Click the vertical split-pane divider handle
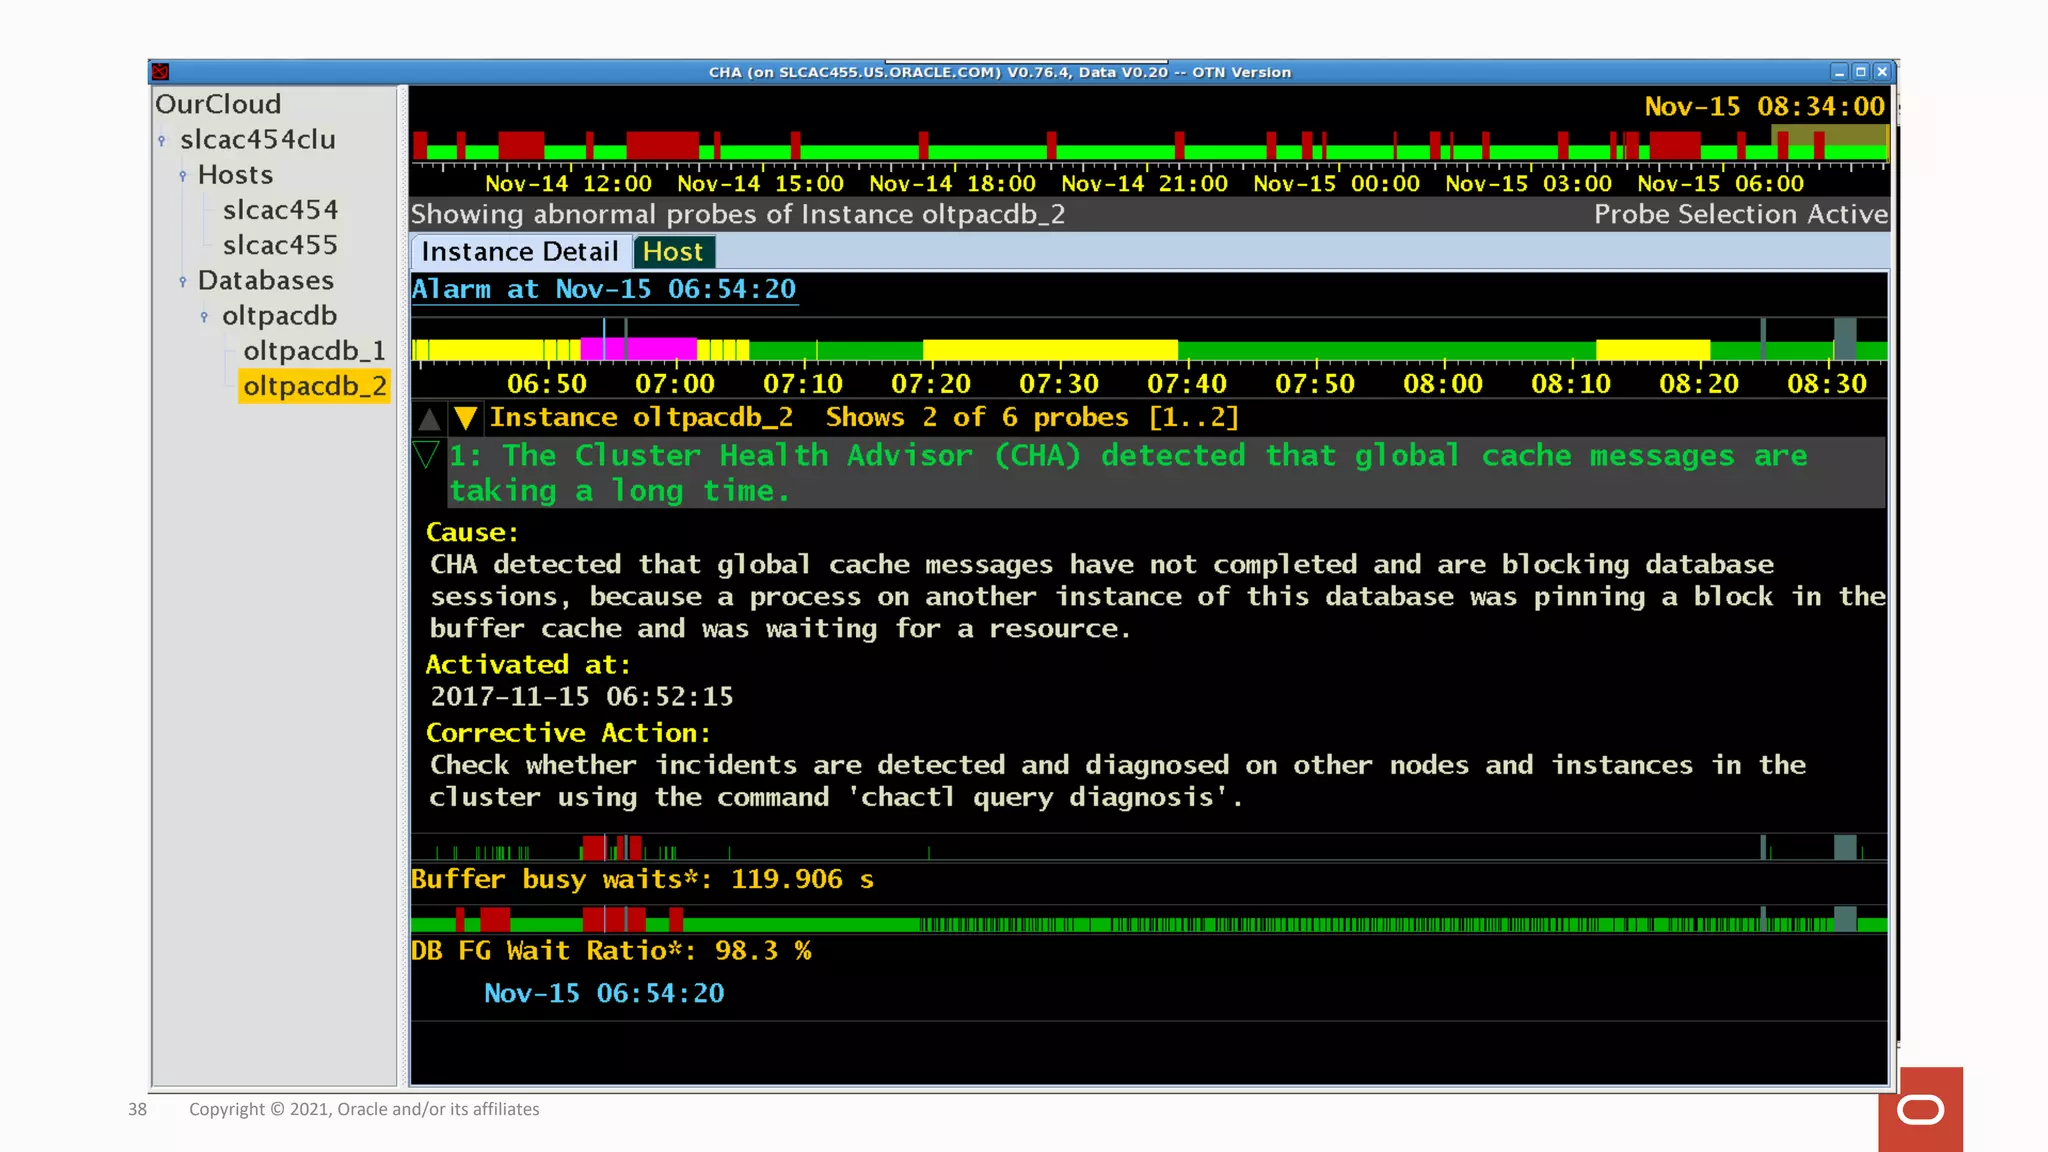Image resolution: width=2048 pixels, height=1152 pixels. (x=403, y=585)
